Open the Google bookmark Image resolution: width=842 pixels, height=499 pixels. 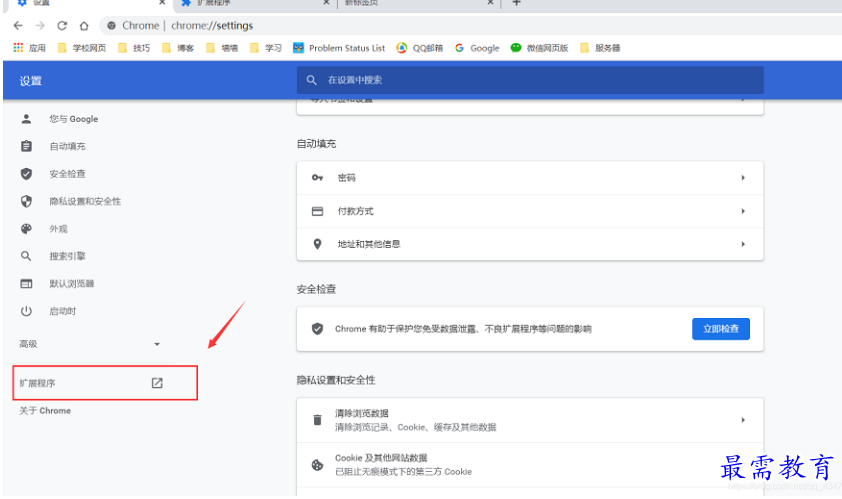477,48
